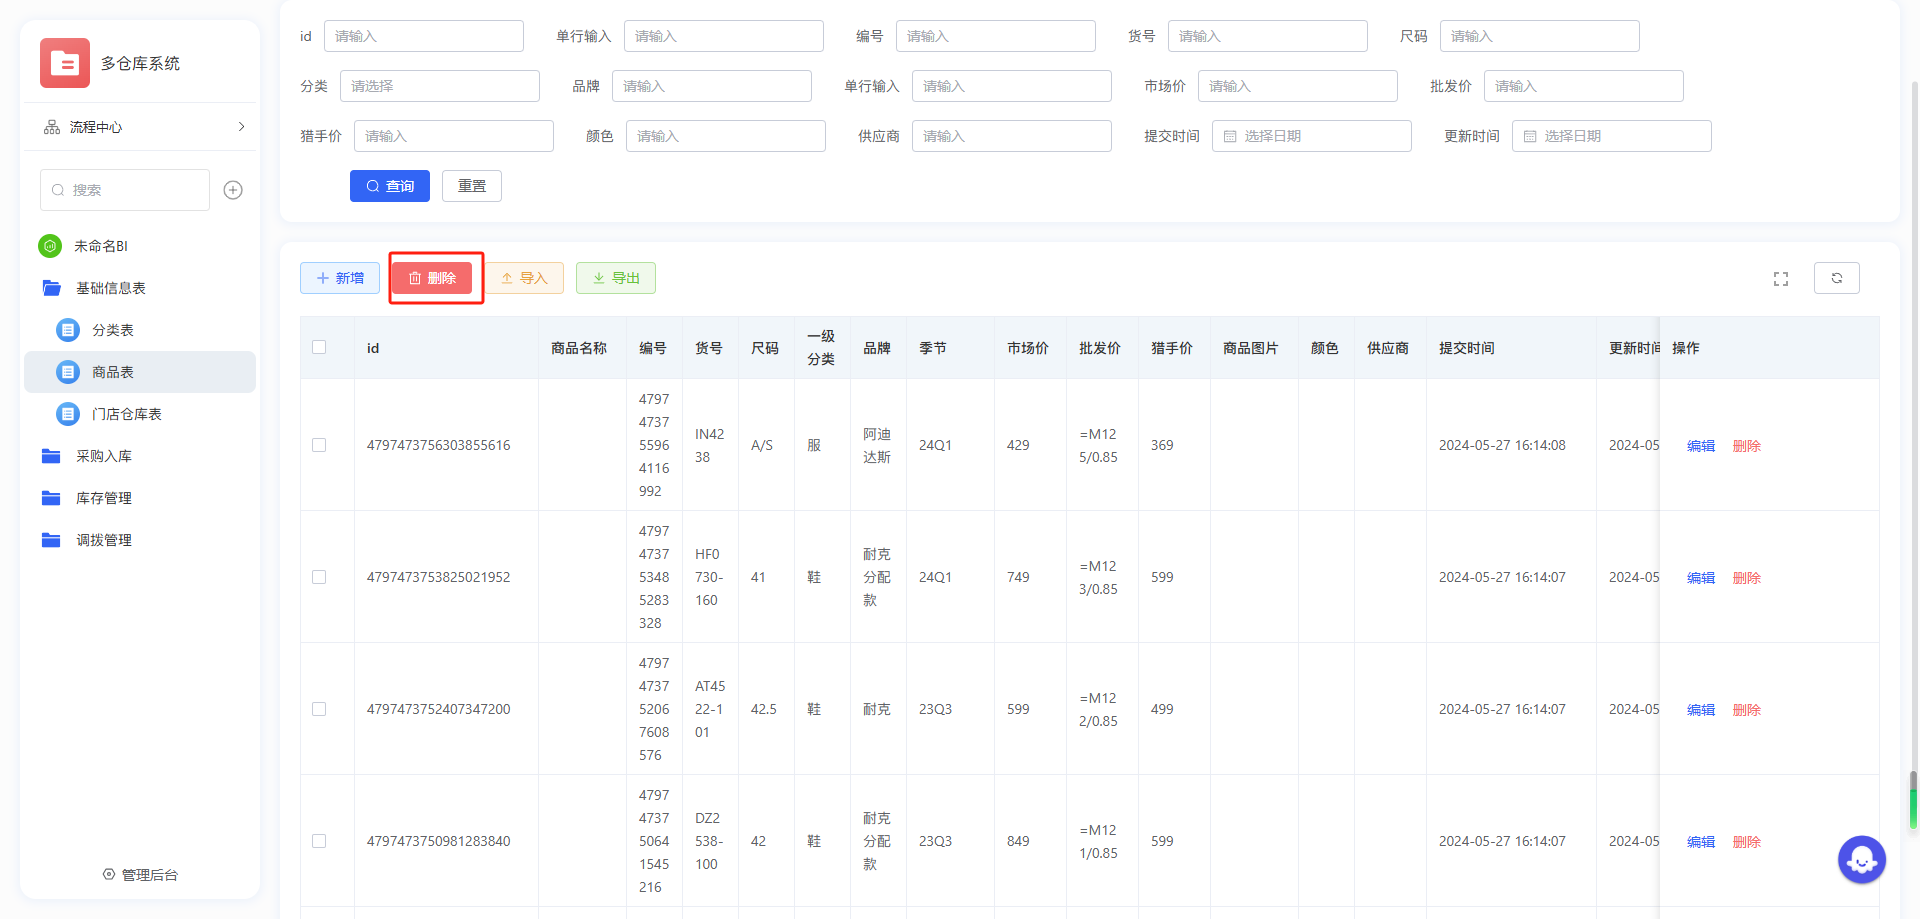Open the 提交时间 date picker
The height and width of the screenshot is (919, 1920).
pyautogui.click(x=1311, y=136)
